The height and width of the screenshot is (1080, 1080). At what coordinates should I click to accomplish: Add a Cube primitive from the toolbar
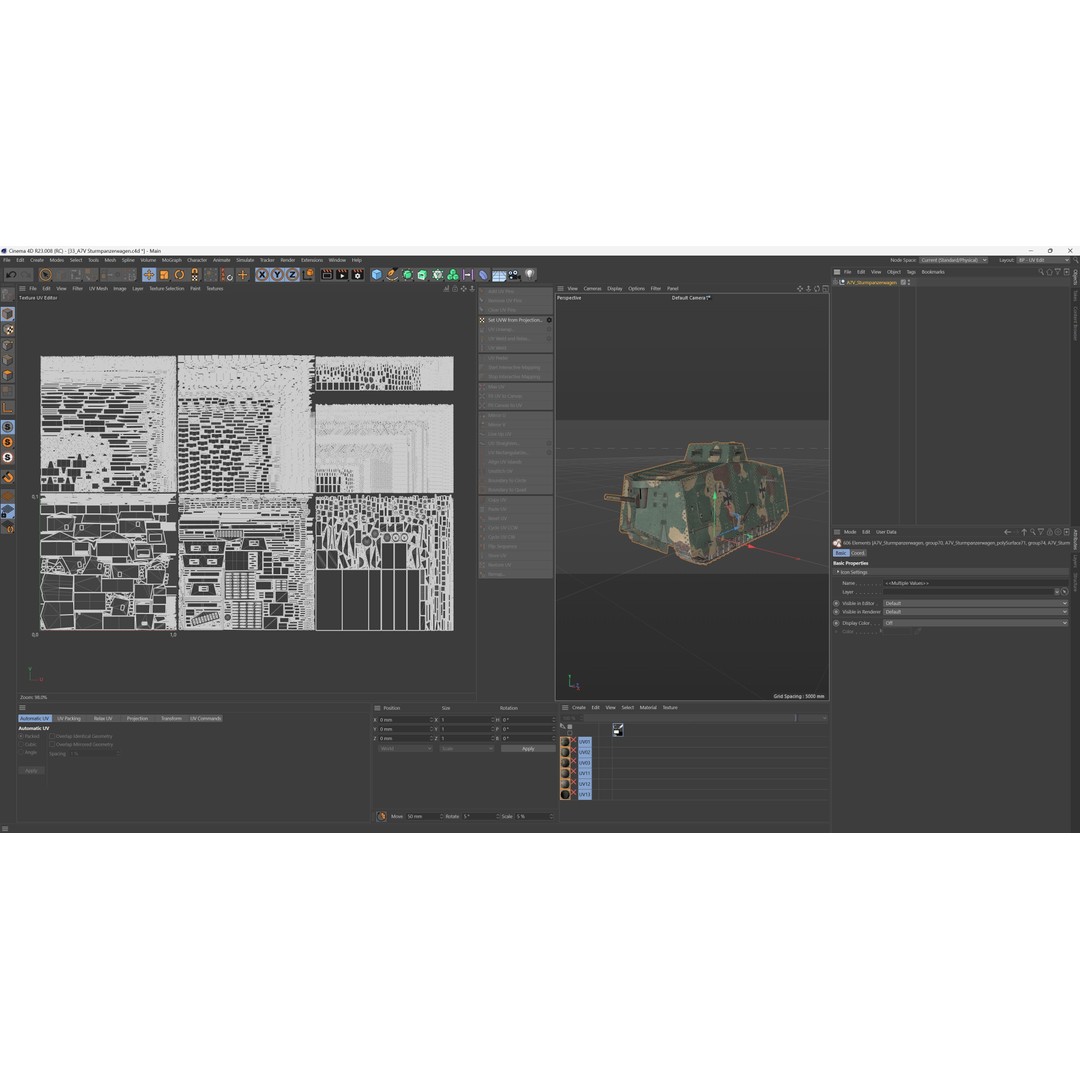[377, 275]
